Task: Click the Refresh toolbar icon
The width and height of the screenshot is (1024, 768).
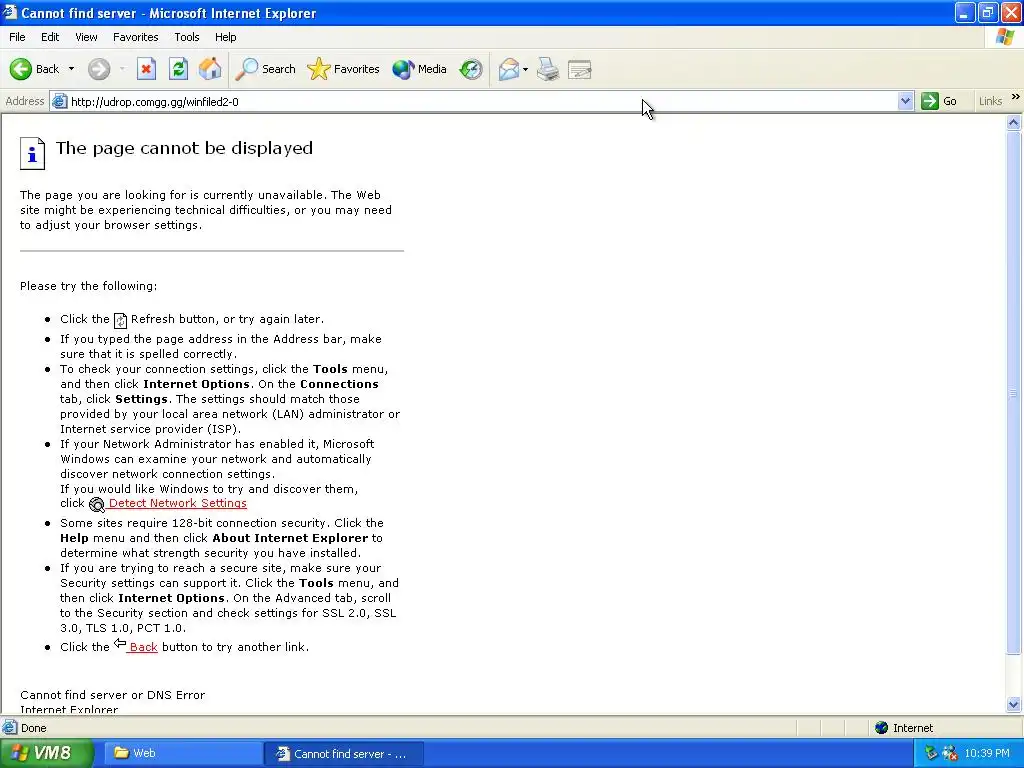Action: [x=178, y=69]
